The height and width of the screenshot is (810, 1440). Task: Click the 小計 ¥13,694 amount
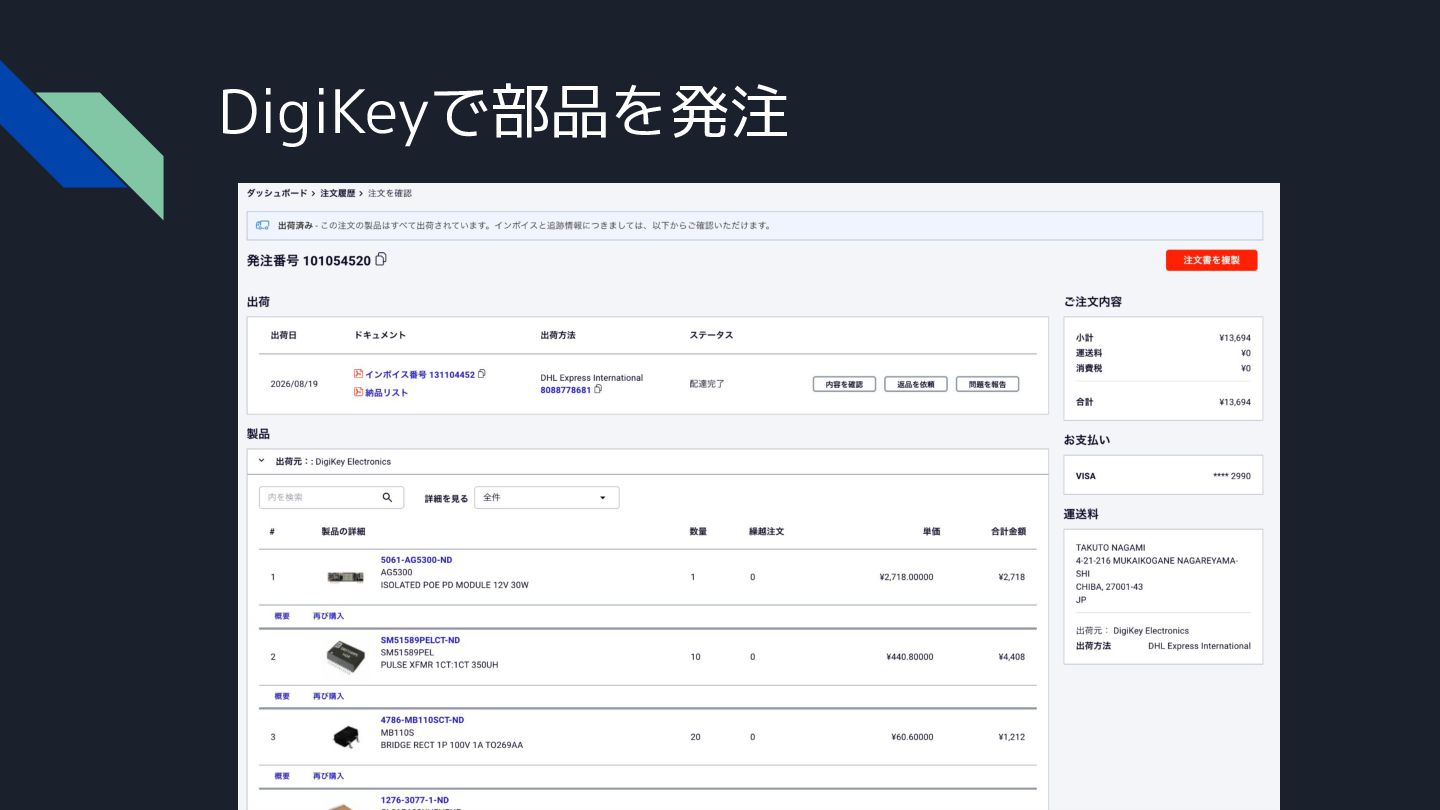coord(1235,338)
